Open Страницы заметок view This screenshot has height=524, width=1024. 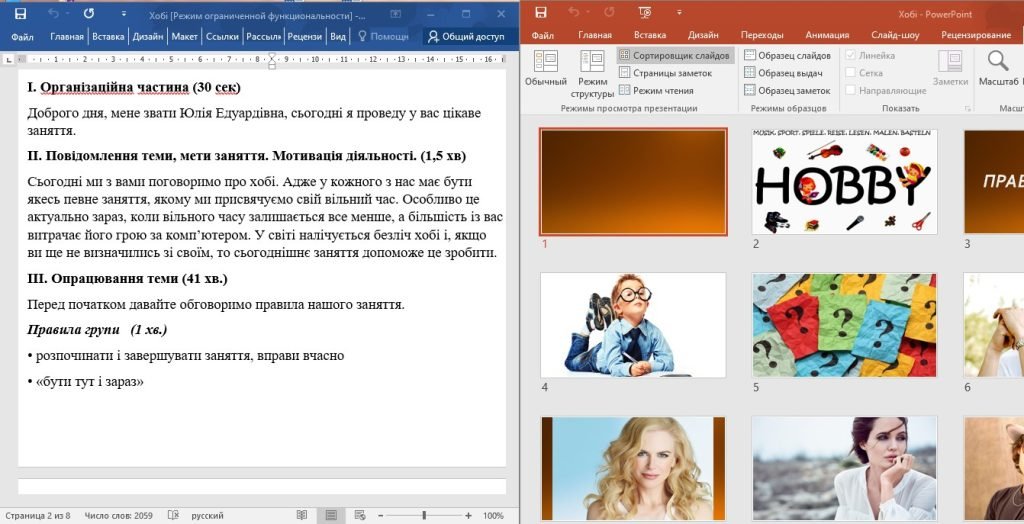[666, 73]
